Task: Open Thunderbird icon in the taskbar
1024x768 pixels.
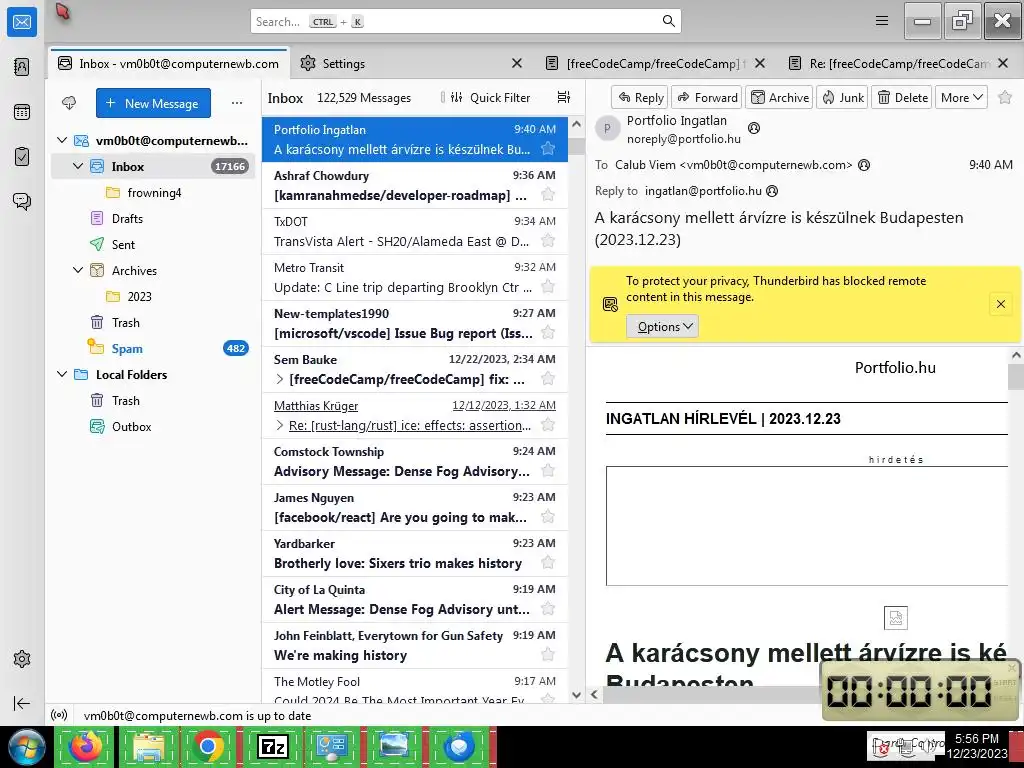Action: point(460,746)
